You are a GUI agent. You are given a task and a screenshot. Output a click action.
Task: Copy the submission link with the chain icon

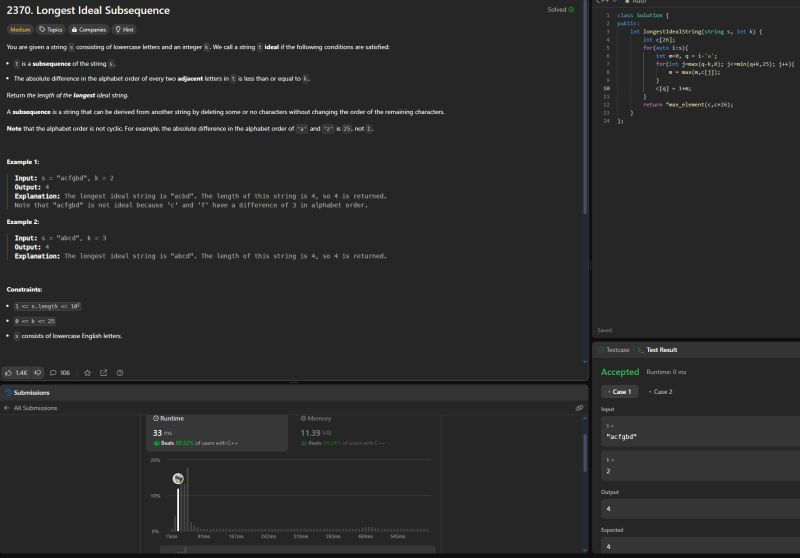coord(579,408)
